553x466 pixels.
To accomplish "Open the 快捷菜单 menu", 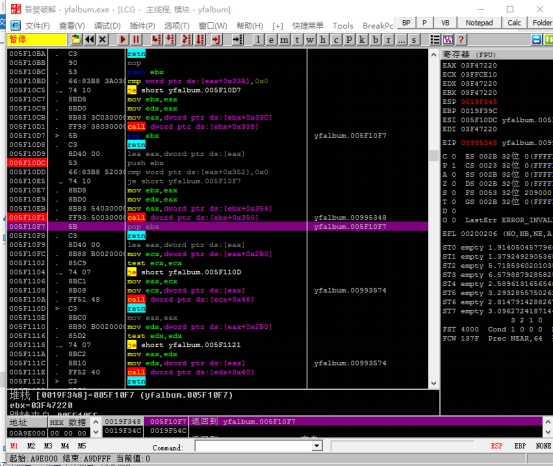I will [x=308, y=26].
